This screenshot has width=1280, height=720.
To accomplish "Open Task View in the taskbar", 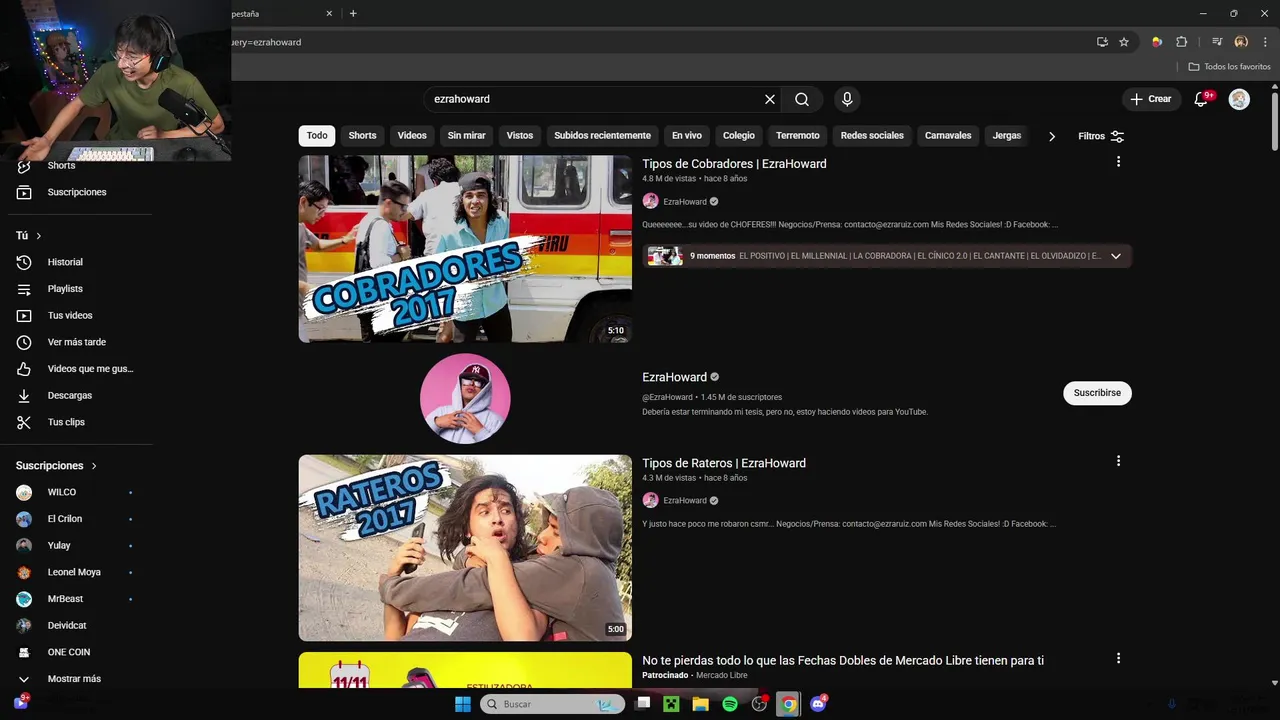I will click(x=643, y=704).
